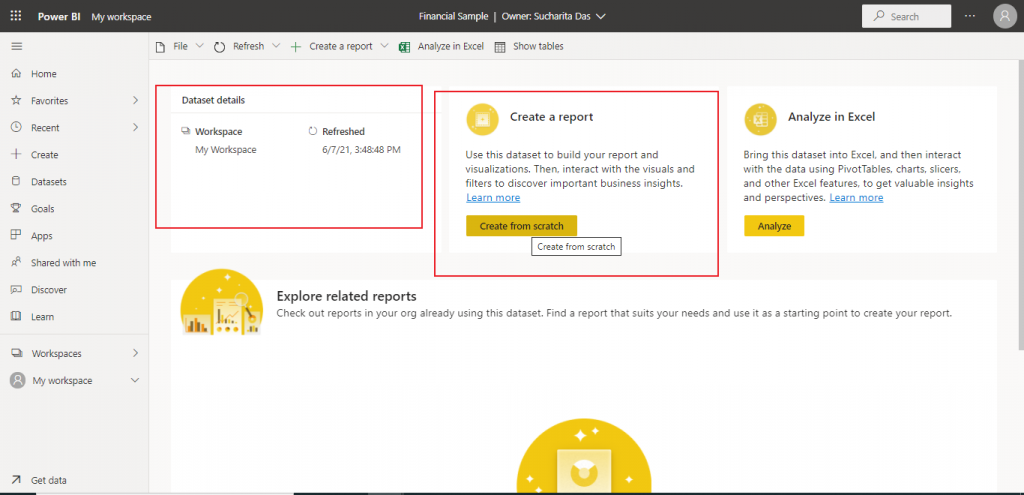Image resolution: width=1024 pixels, height=495 pixels.
Task: Open Datasets in the sidebar
Action: pos(74,182)
